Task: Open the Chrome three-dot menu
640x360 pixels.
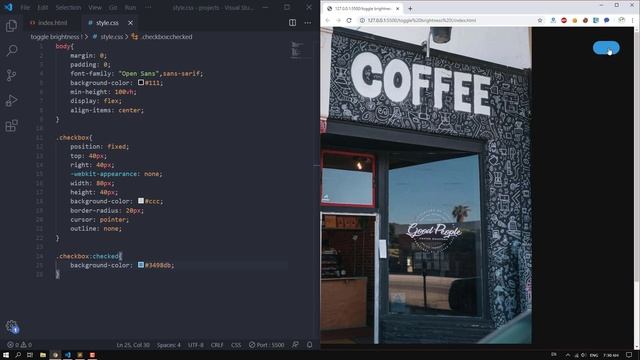Action: (x=633, y=20)
